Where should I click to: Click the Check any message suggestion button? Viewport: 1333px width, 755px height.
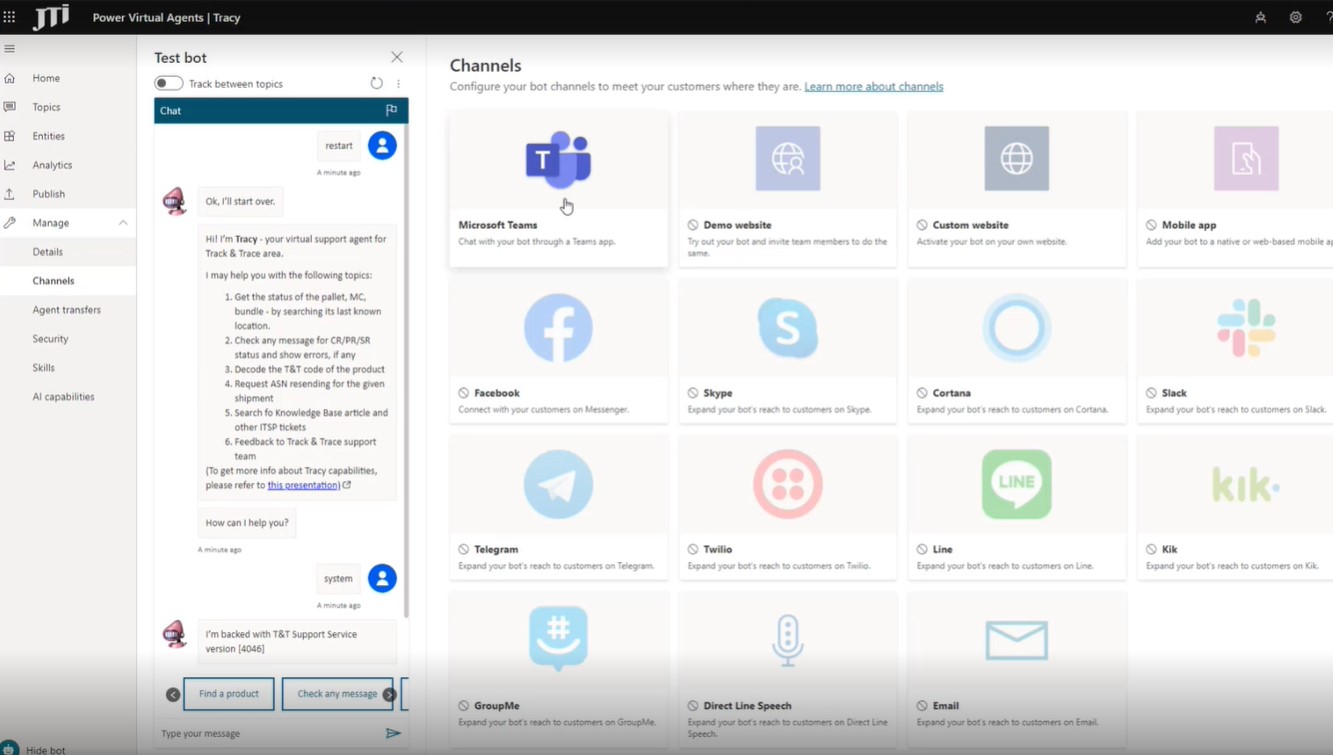coord(337,694)
